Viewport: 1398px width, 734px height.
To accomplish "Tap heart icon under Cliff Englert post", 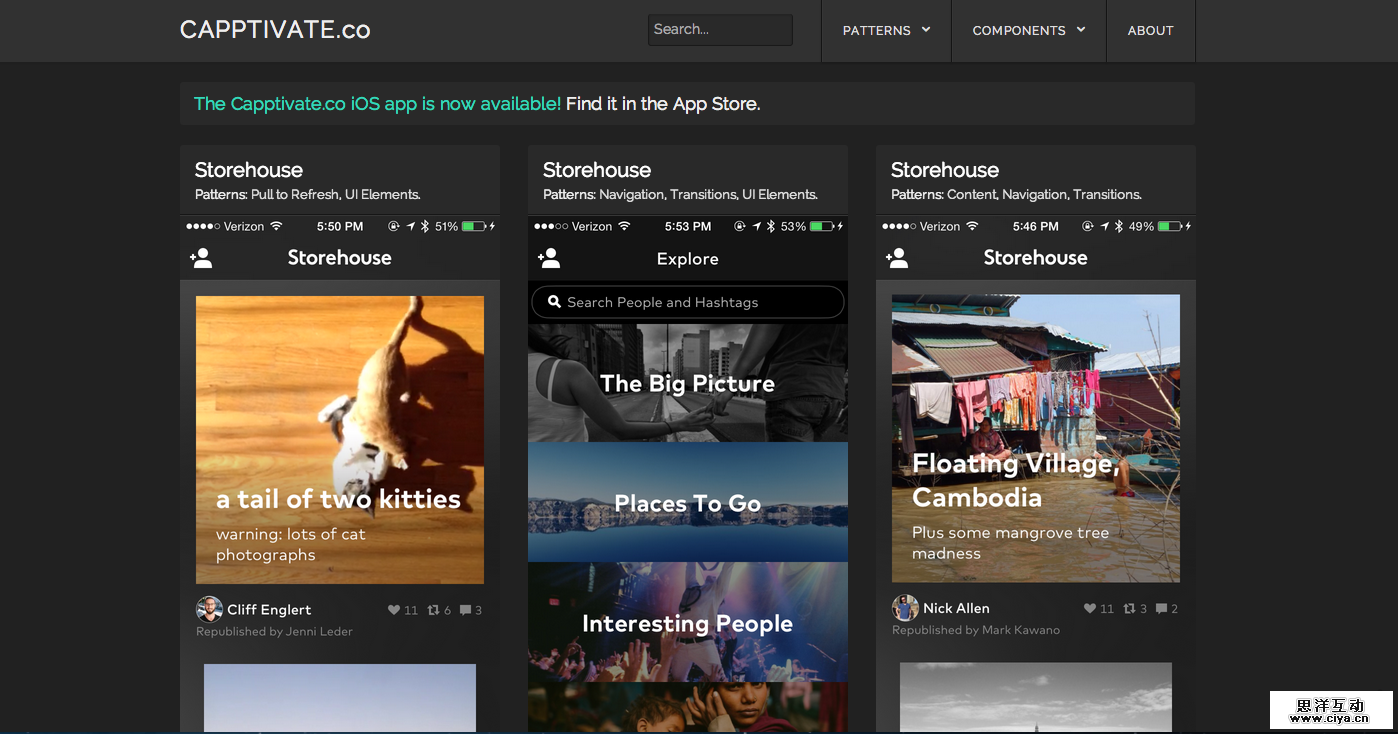I will [393, 610].
